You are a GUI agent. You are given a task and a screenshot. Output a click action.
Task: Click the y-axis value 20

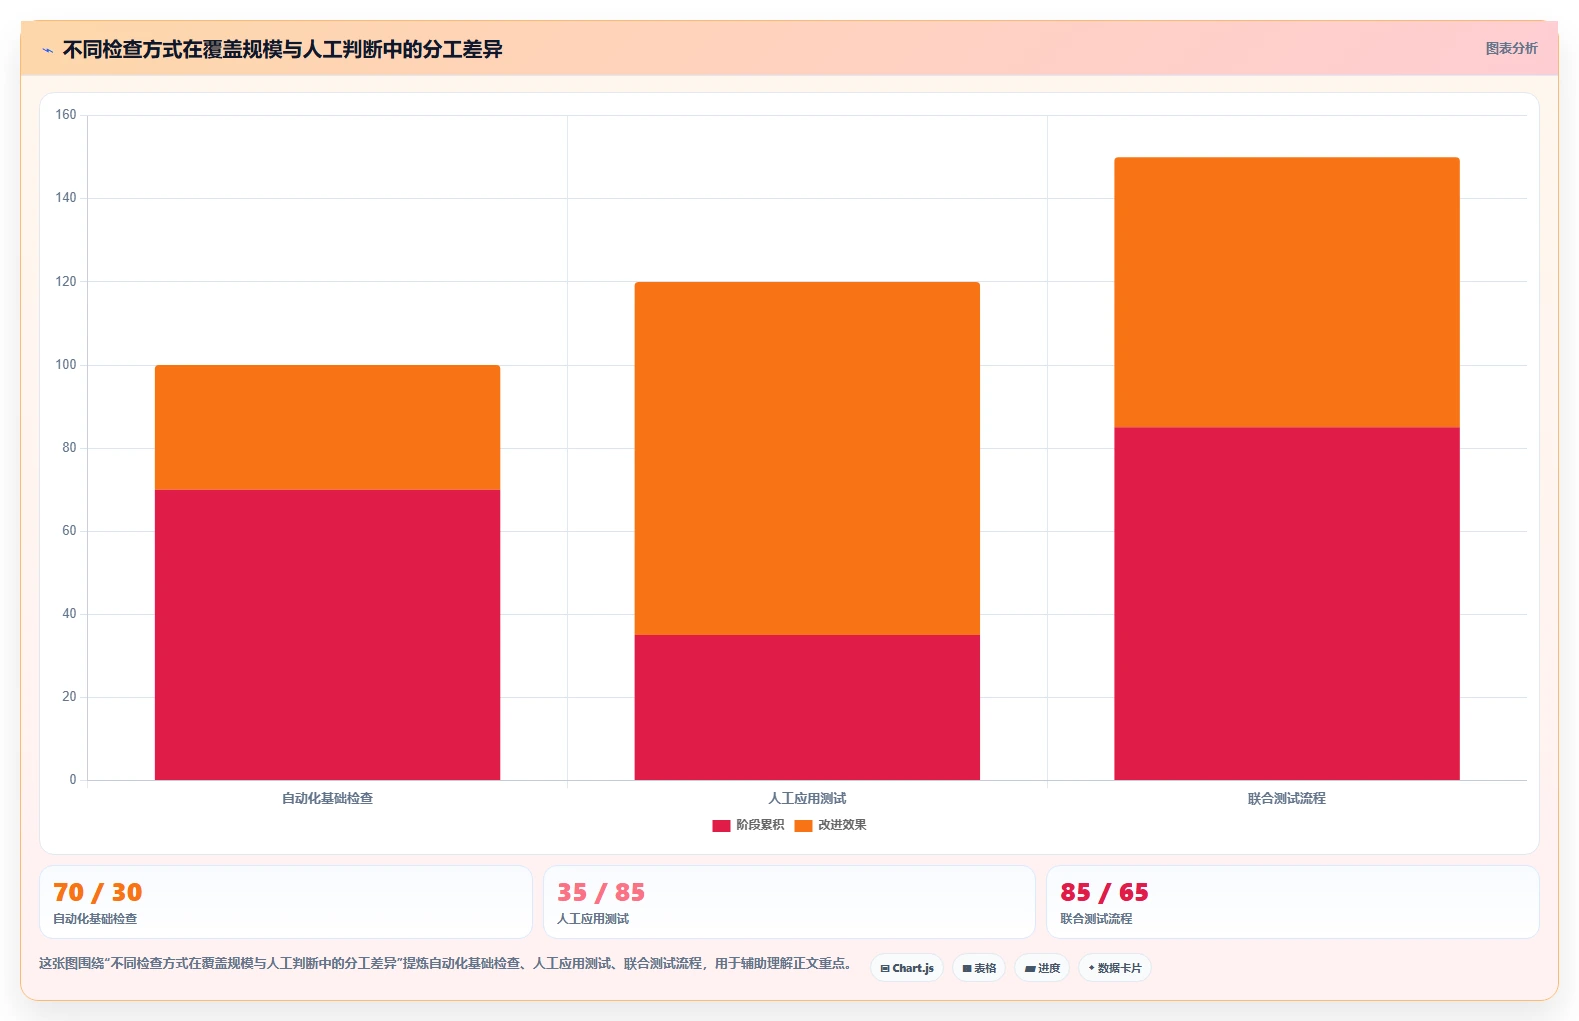point(69,697)
